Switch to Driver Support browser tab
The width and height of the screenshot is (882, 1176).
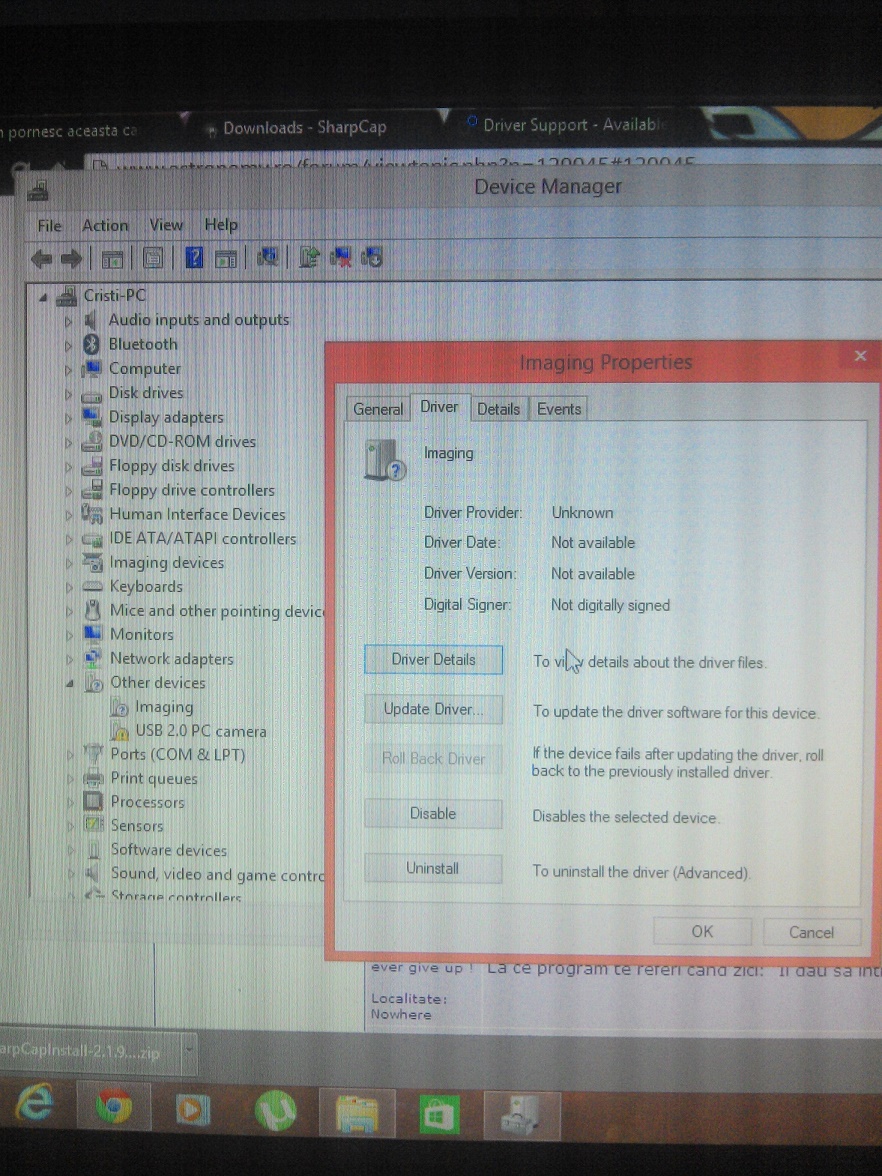[x=570, y=124]
